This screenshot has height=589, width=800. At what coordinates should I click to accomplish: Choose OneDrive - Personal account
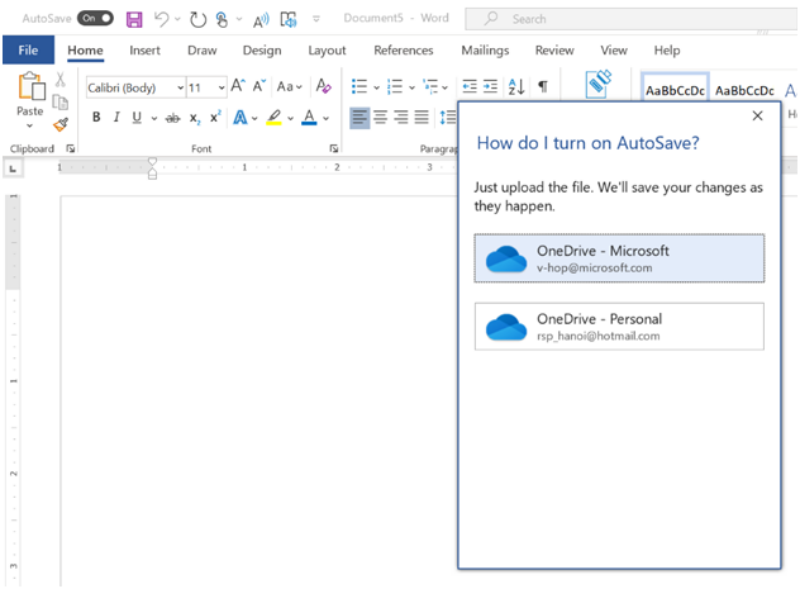click(619, 327)
